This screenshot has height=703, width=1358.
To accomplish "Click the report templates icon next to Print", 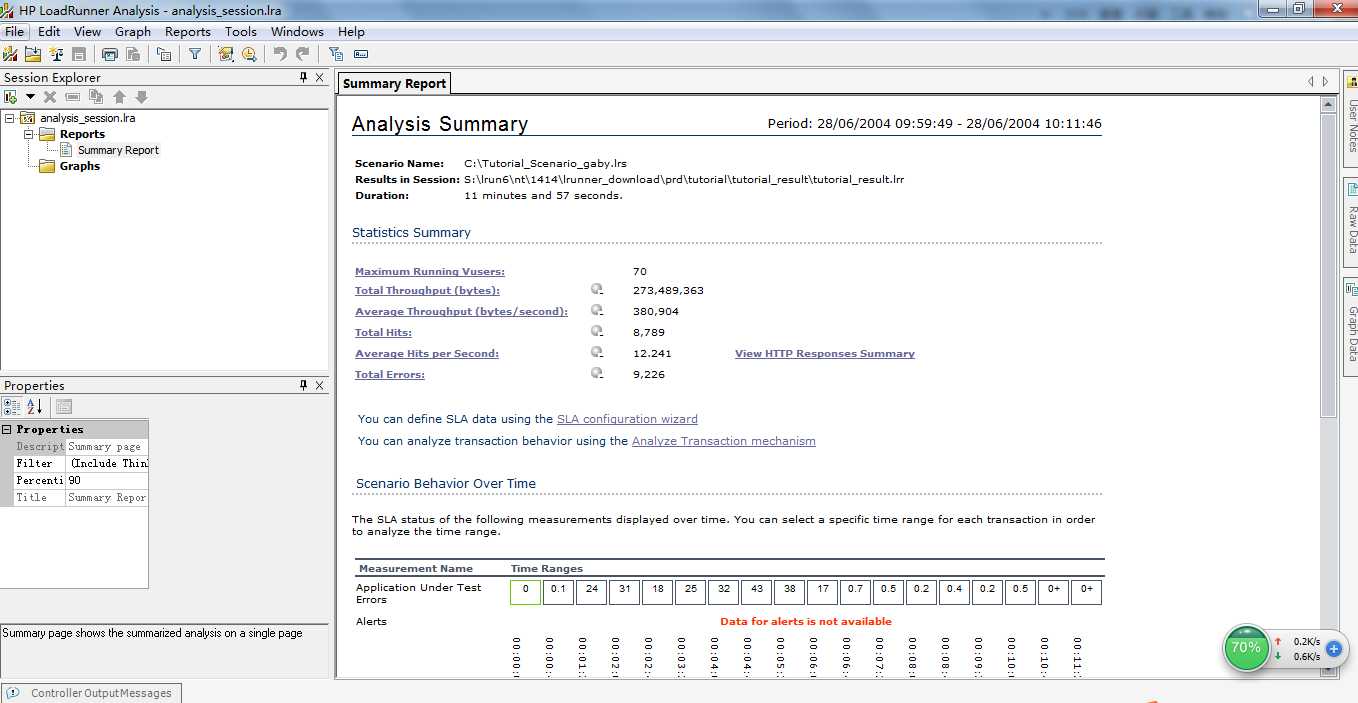I will pos(132,54).
